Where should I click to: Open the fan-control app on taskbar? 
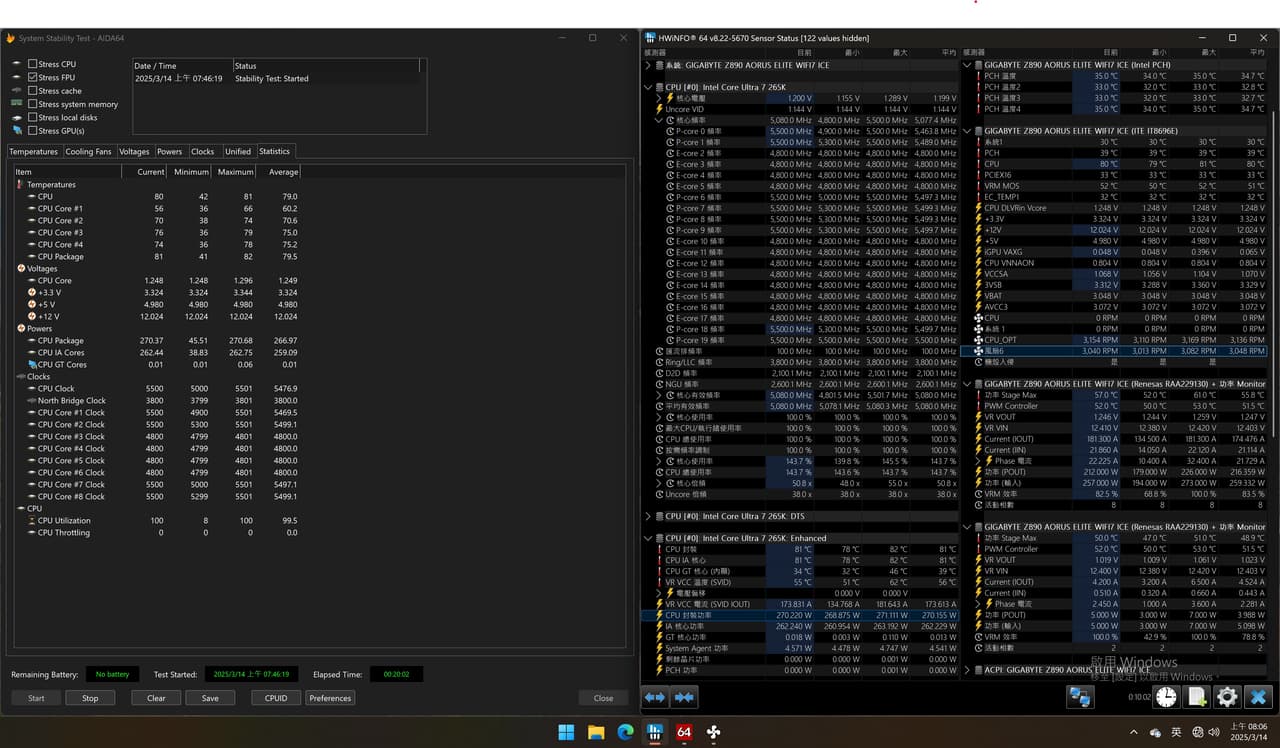click(x=714, y=732)
